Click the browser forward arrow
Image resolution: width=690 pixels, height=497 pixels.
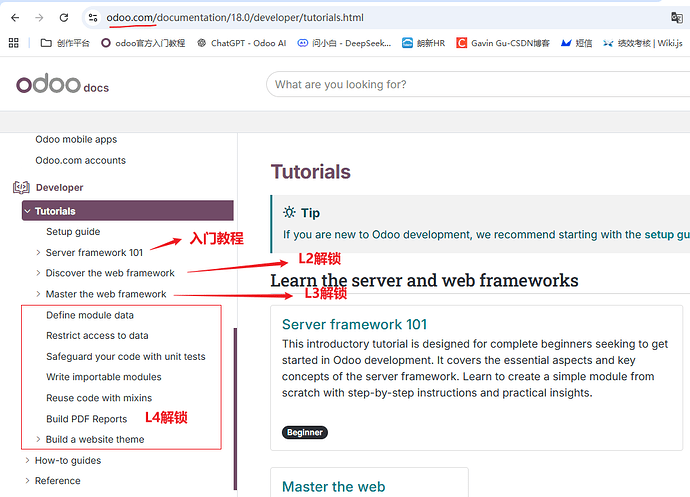pyautogui.click(x=39, y=18)
